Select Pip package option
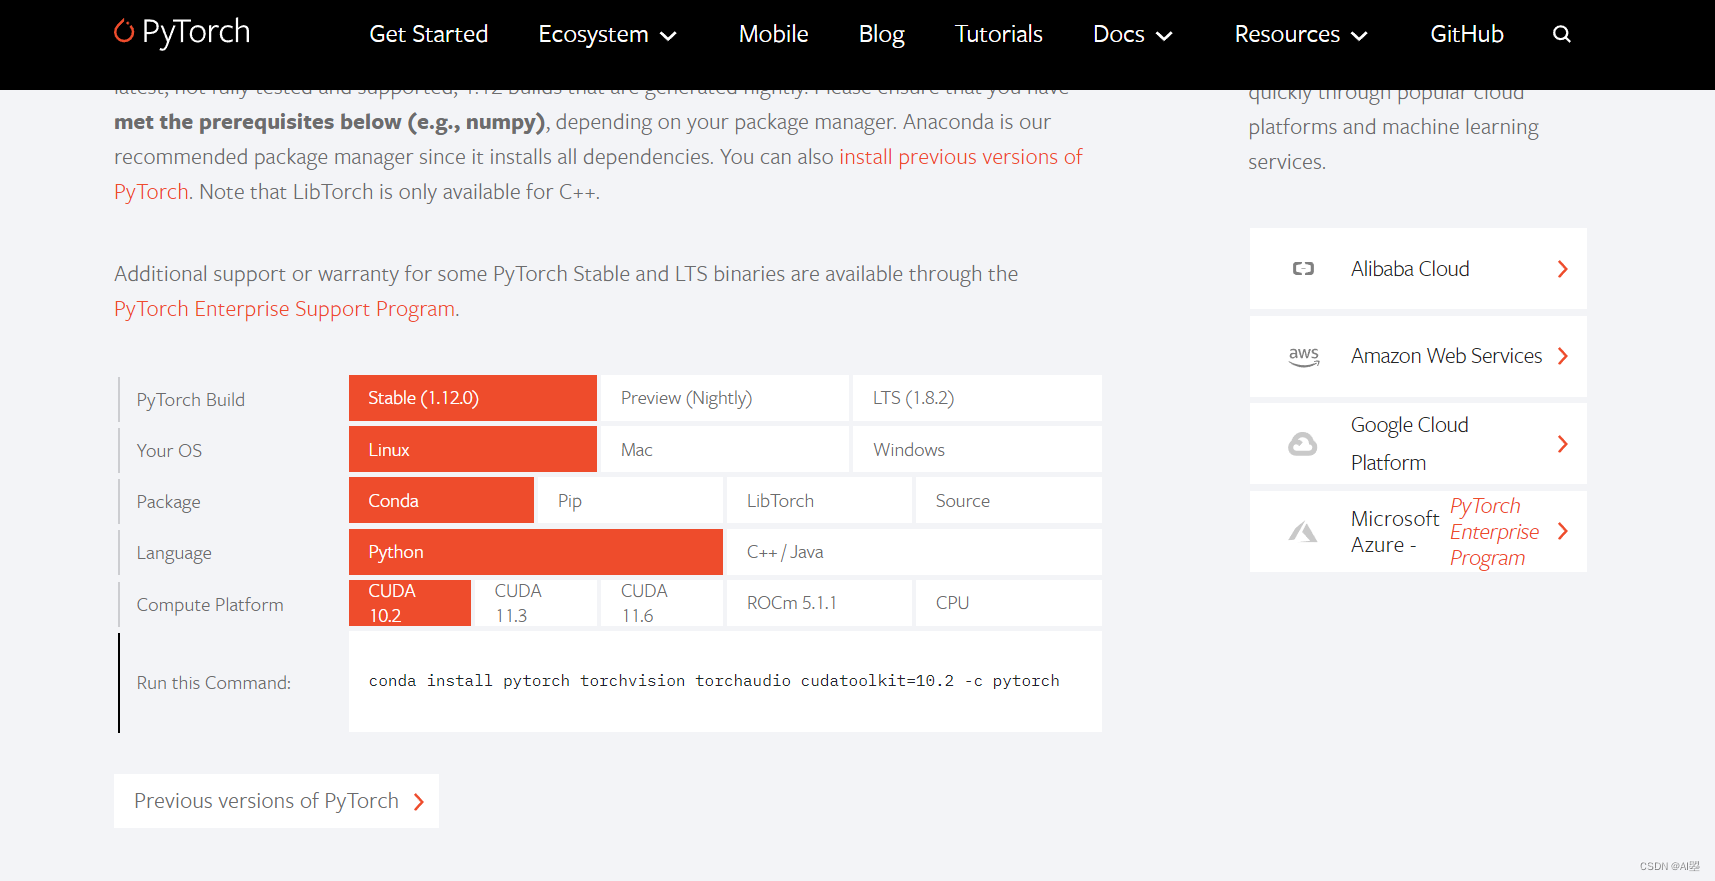The image size is (1715, 881). pyautogui.click(x=630, y=501)
